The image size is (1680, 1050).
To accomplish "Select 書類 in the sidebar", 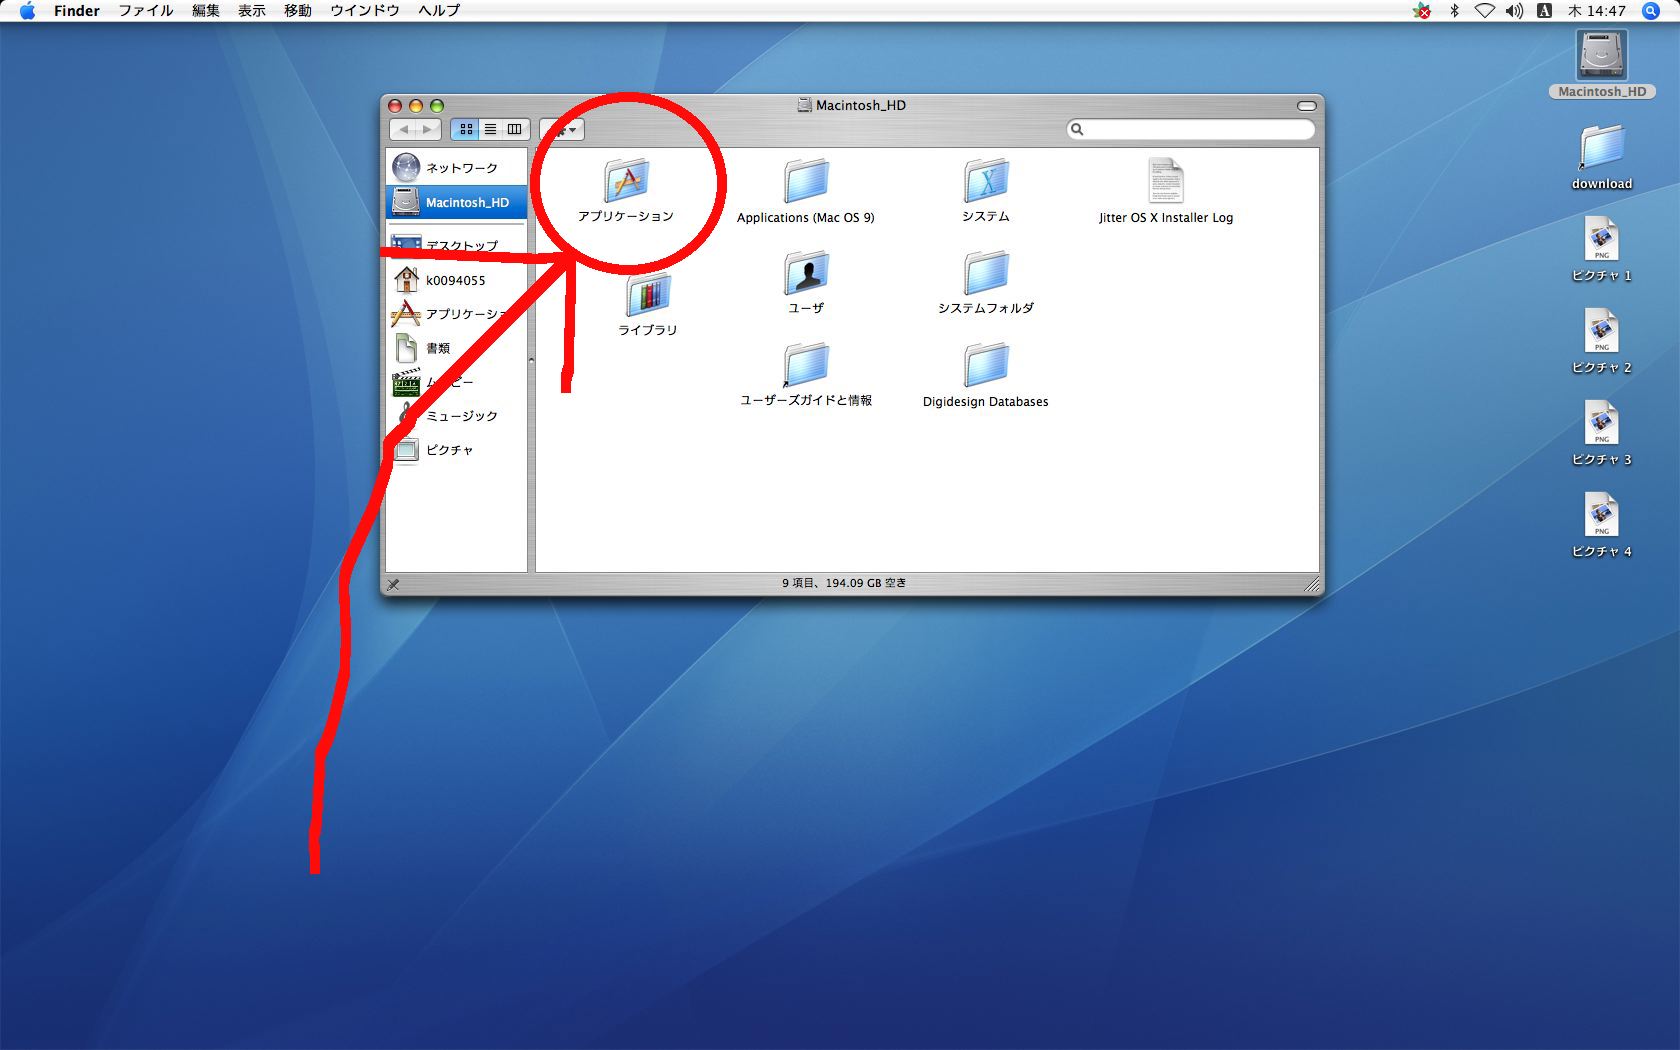I will point(456,348).
